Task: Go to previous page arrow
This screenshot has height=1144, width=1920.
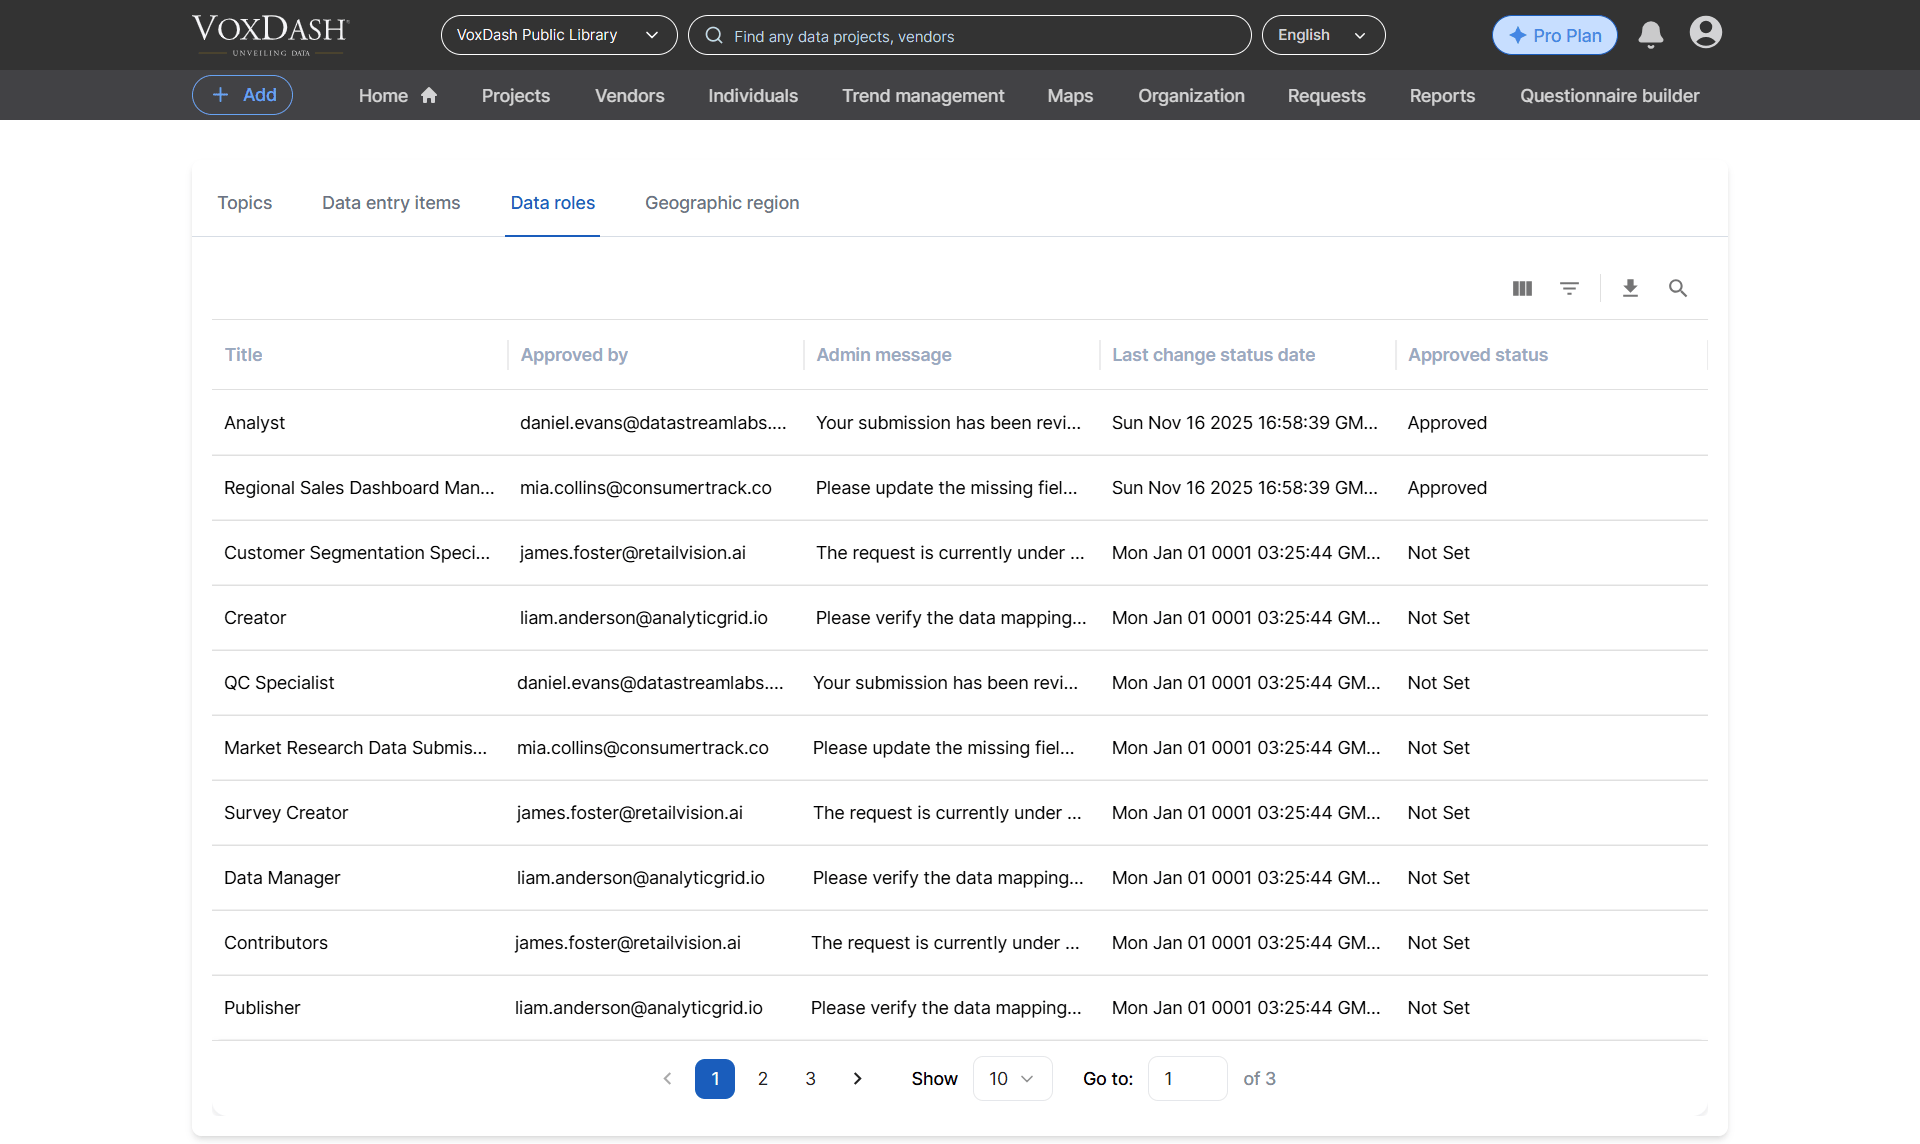Action: click(668, 1079)
